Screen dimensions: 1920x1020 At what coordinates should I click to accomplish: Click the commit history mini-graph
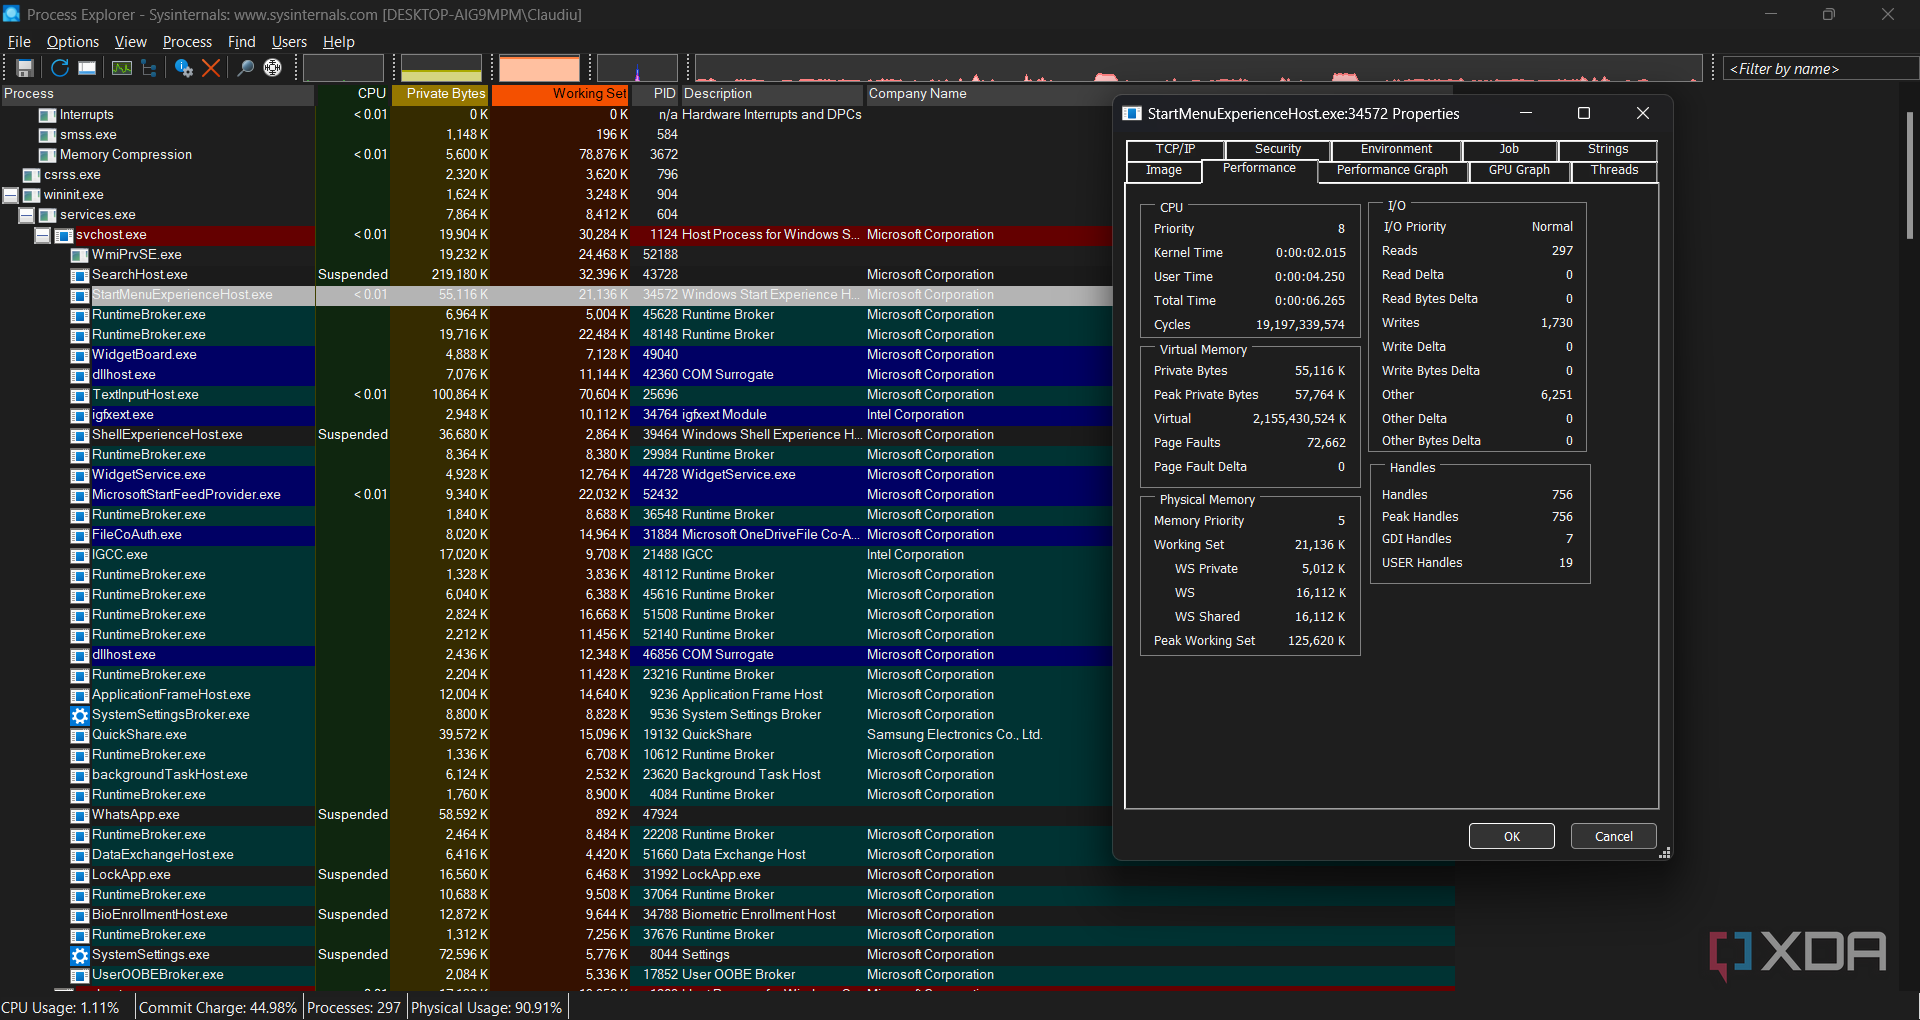pos(440,68)
